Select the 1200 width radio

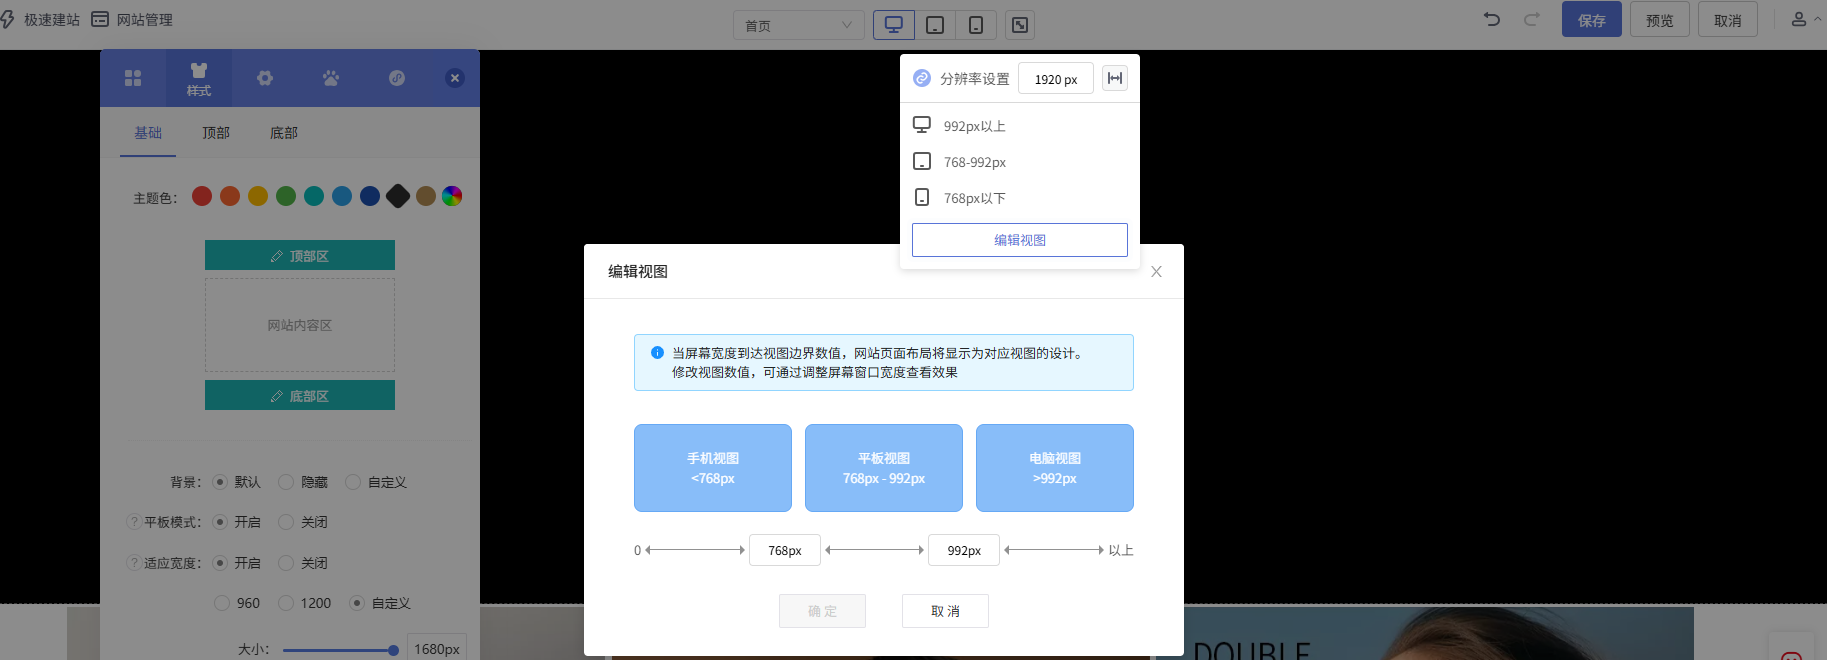point(286,603)
